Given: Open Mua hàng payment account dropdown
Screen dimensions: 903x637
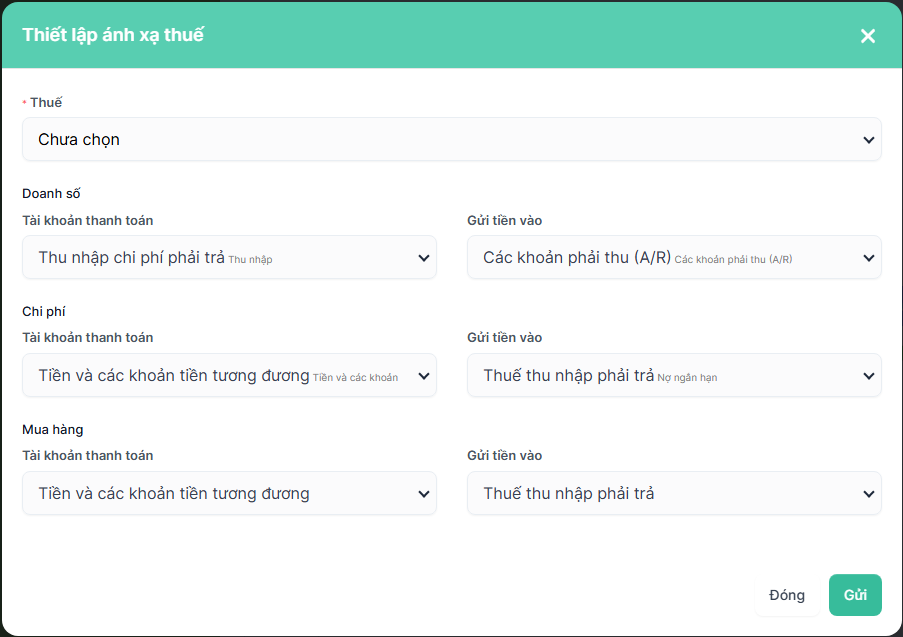Looking at the screenshot, I should click(229, 493).
